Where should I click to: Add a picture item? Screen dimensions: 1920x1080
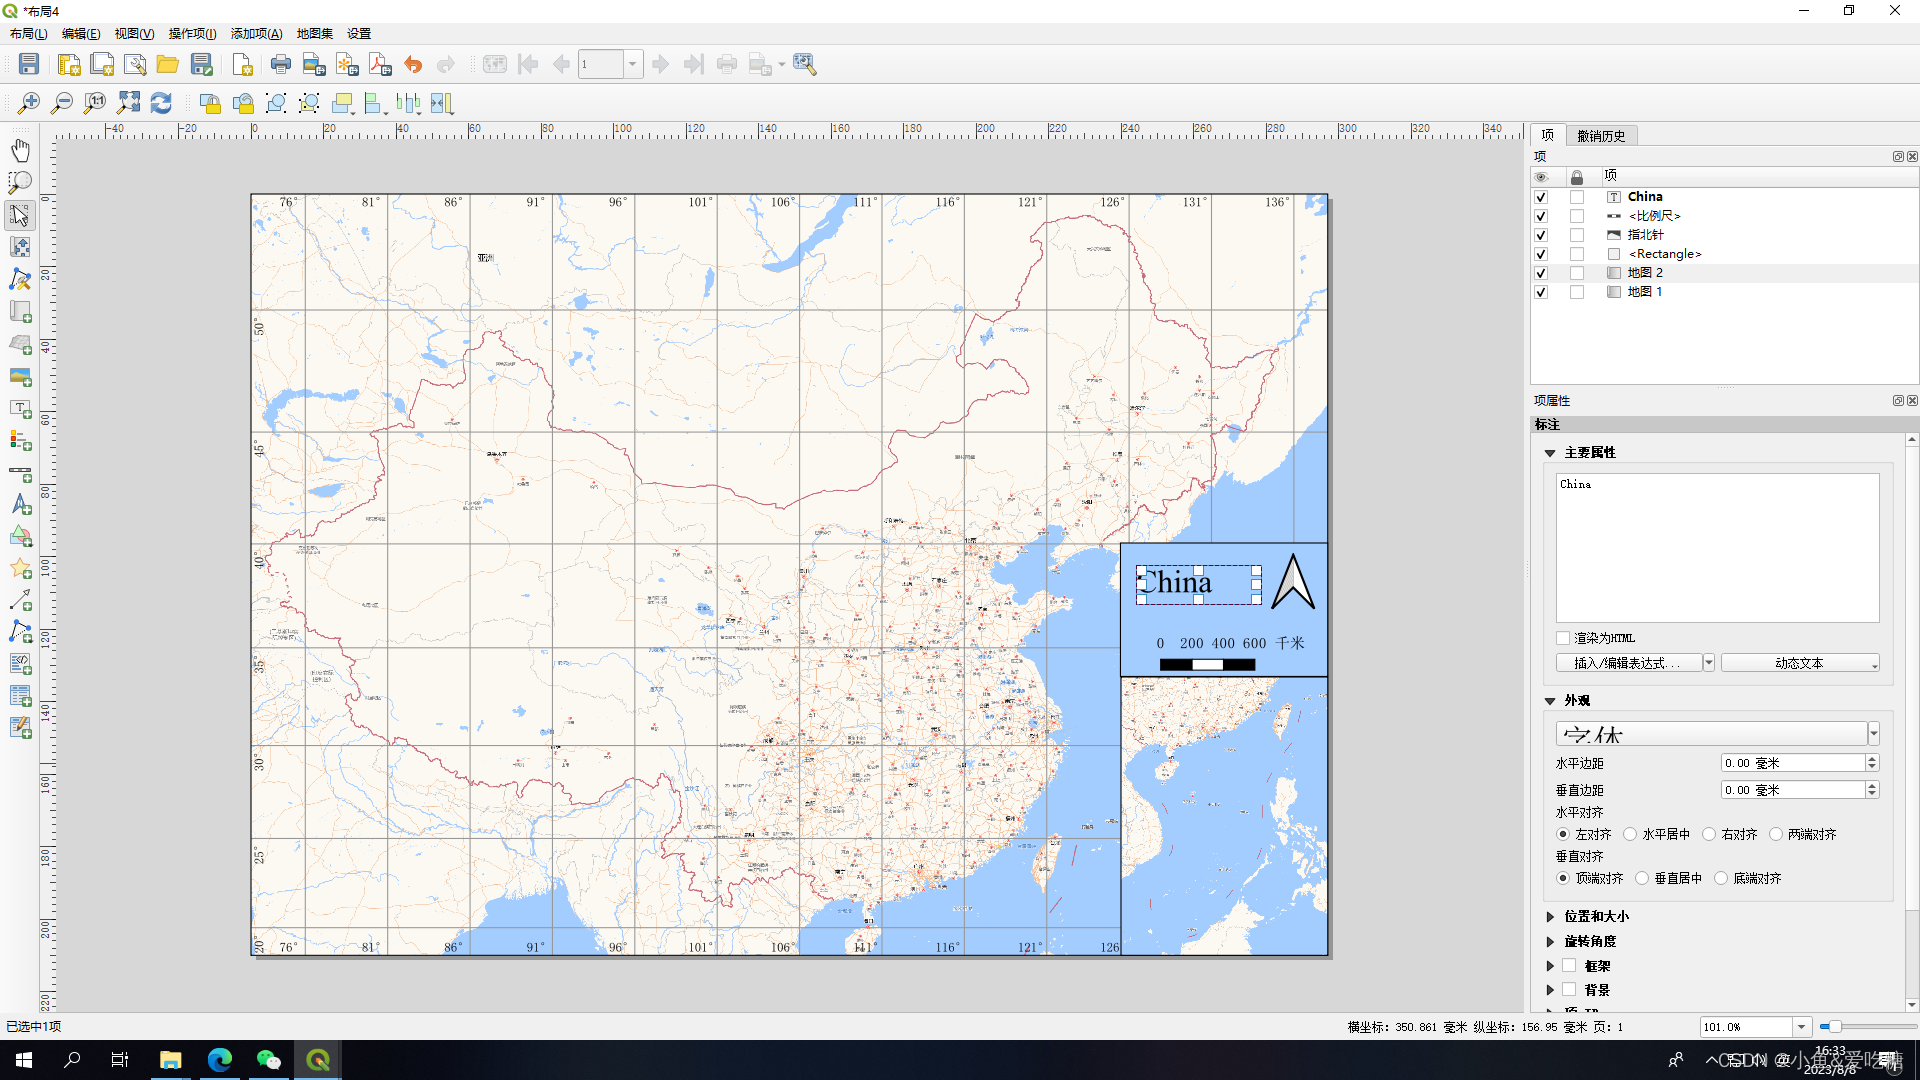click(x=20, y=377)
